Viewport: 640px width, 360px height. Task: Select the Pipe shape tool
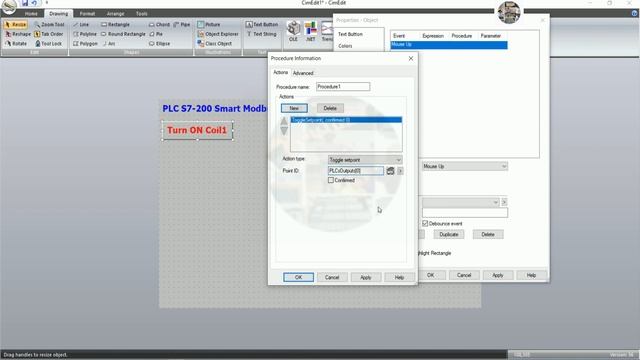[x=182, y=24]
